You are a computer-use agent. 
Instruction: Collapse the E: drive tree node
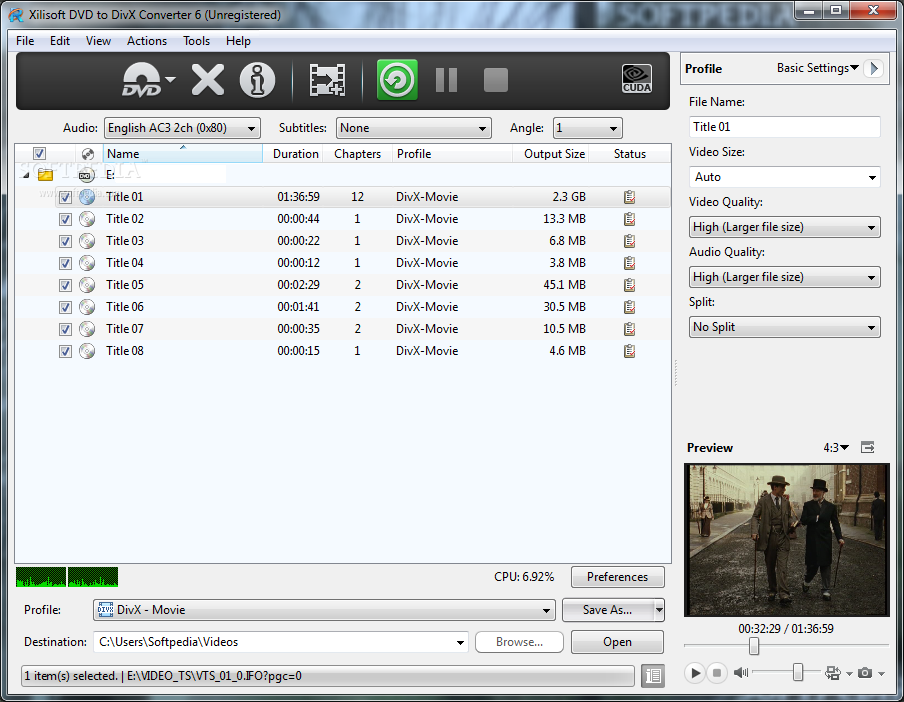click(x=25, y=175)
